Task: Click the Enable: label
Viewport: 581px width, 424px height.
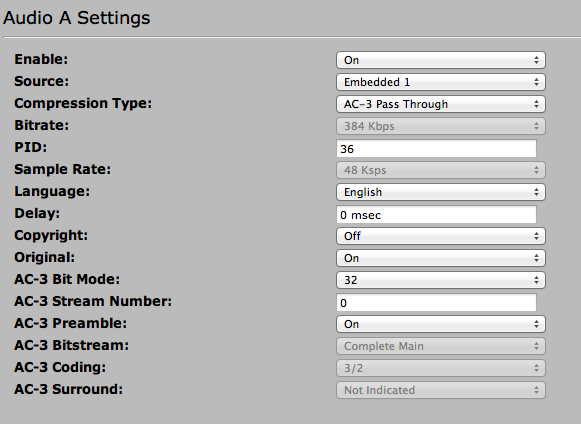Action: [x=41, y=59]
